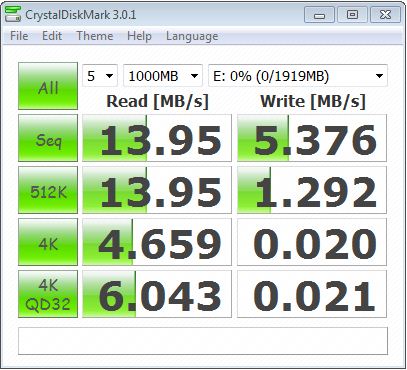This screenshot has height=370, width=407.
Task: Close the CrystalDiskMark window
Action: click(385, 15)
